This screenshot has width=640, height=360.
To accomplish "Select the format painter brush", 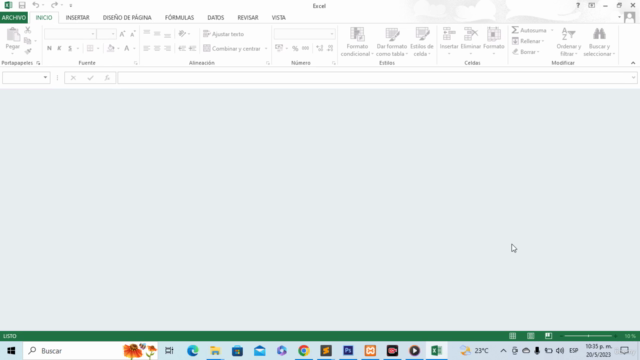I will (x=28, y=51).
